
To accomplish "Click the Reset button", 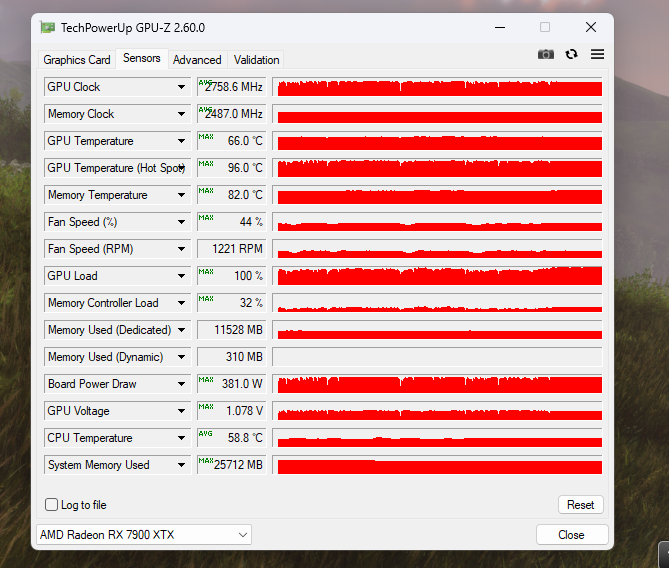I will (581, 505).
